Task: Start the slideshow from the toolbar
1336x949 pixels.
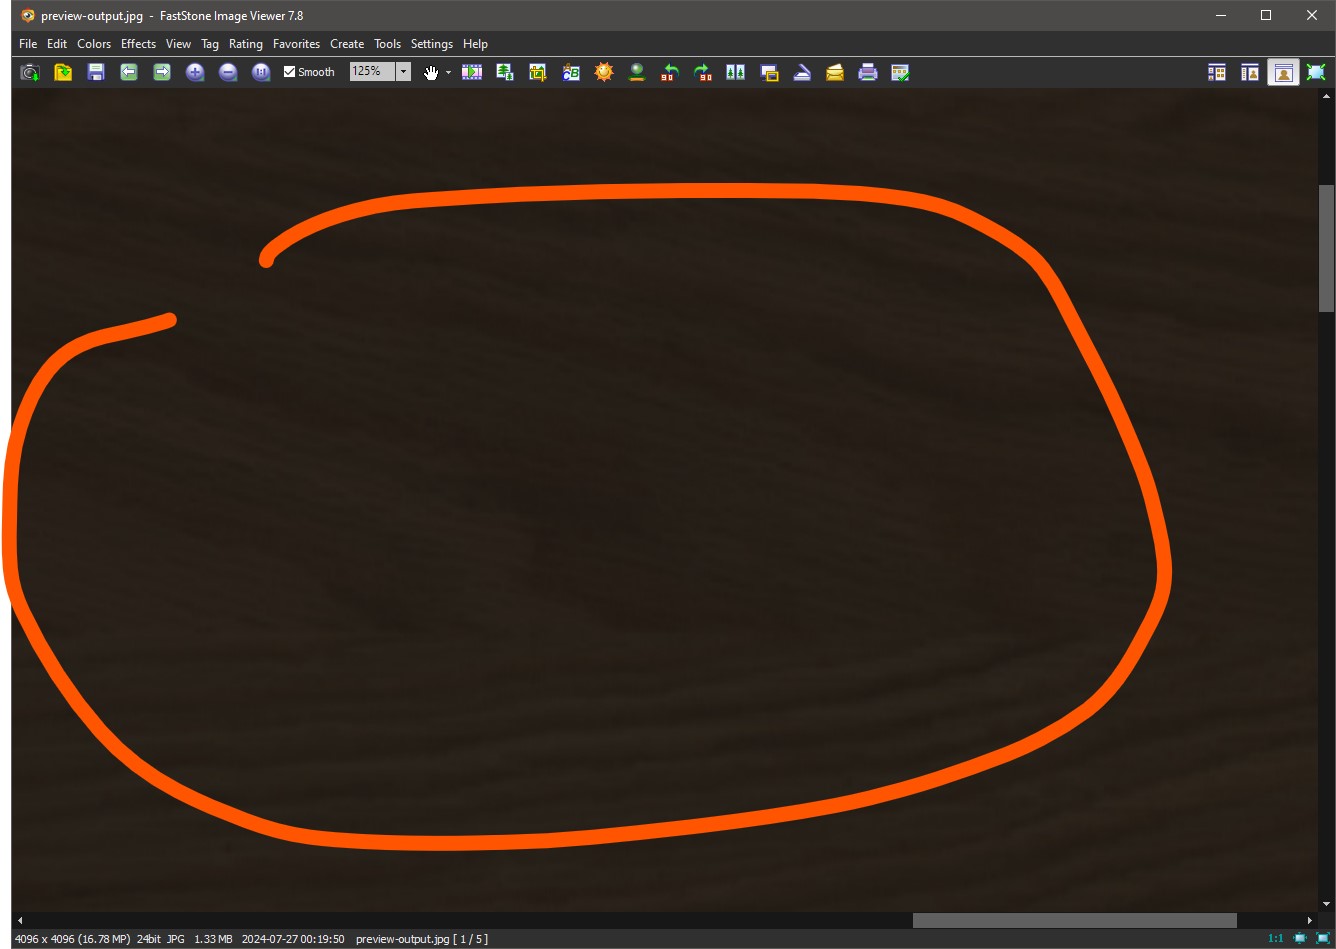Action: tap(472, 72)
